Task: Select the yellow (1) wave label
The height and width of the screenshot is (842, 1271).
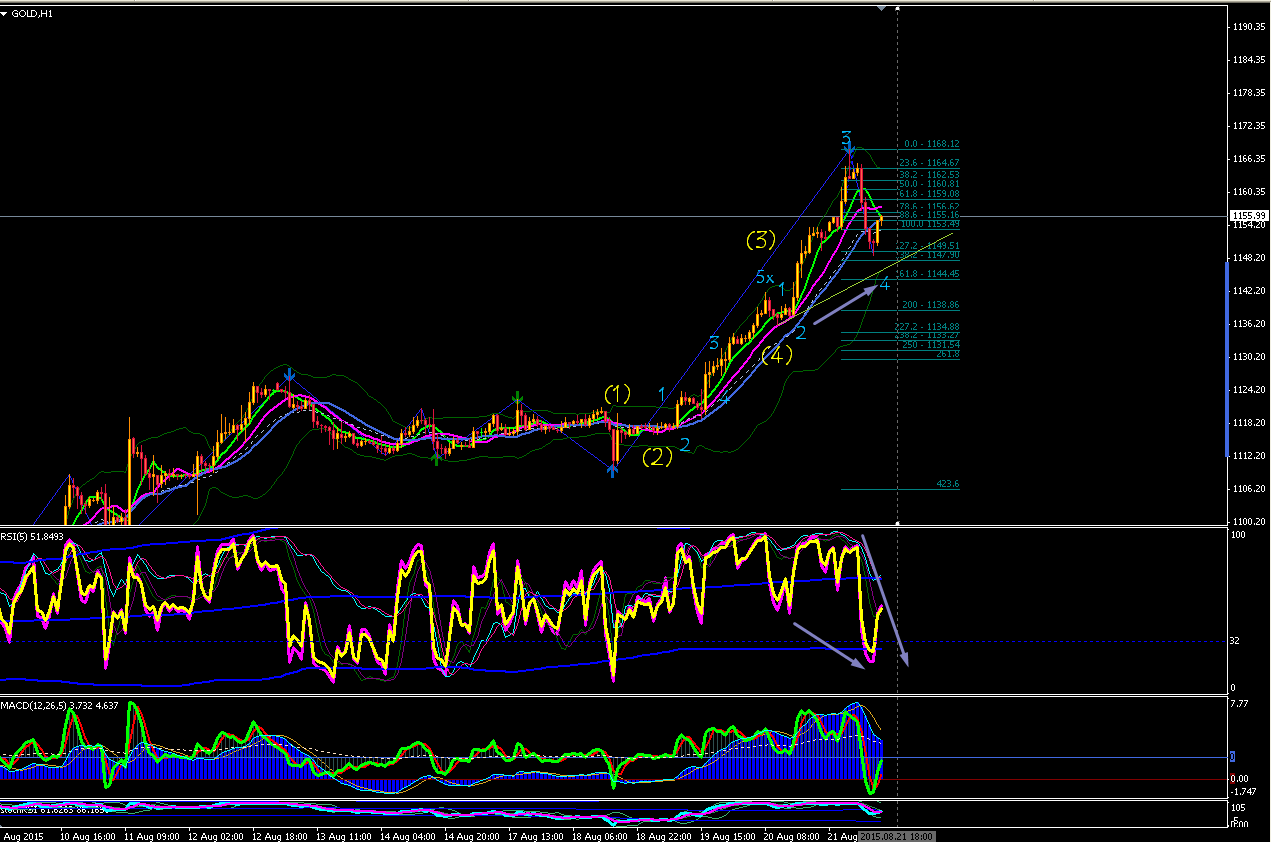Action: (617, 394)
